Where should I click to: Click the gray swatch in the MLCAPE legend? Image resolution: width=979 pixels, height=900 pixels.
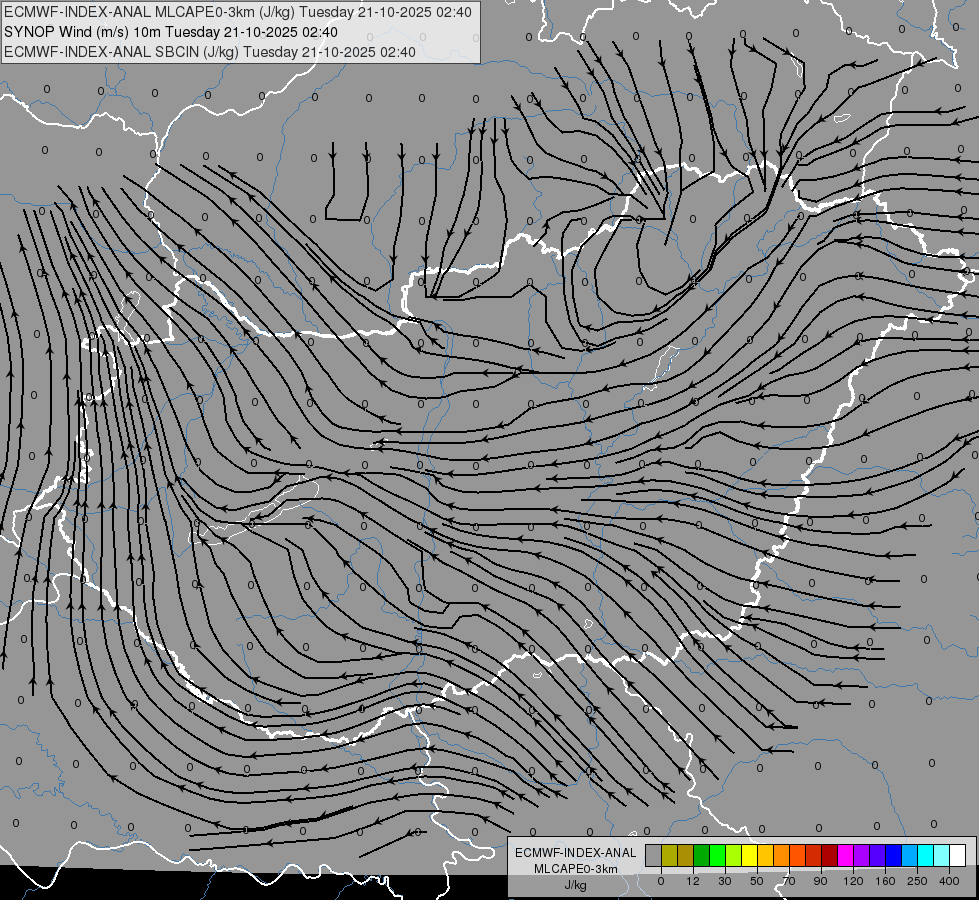tap(654, 855)
